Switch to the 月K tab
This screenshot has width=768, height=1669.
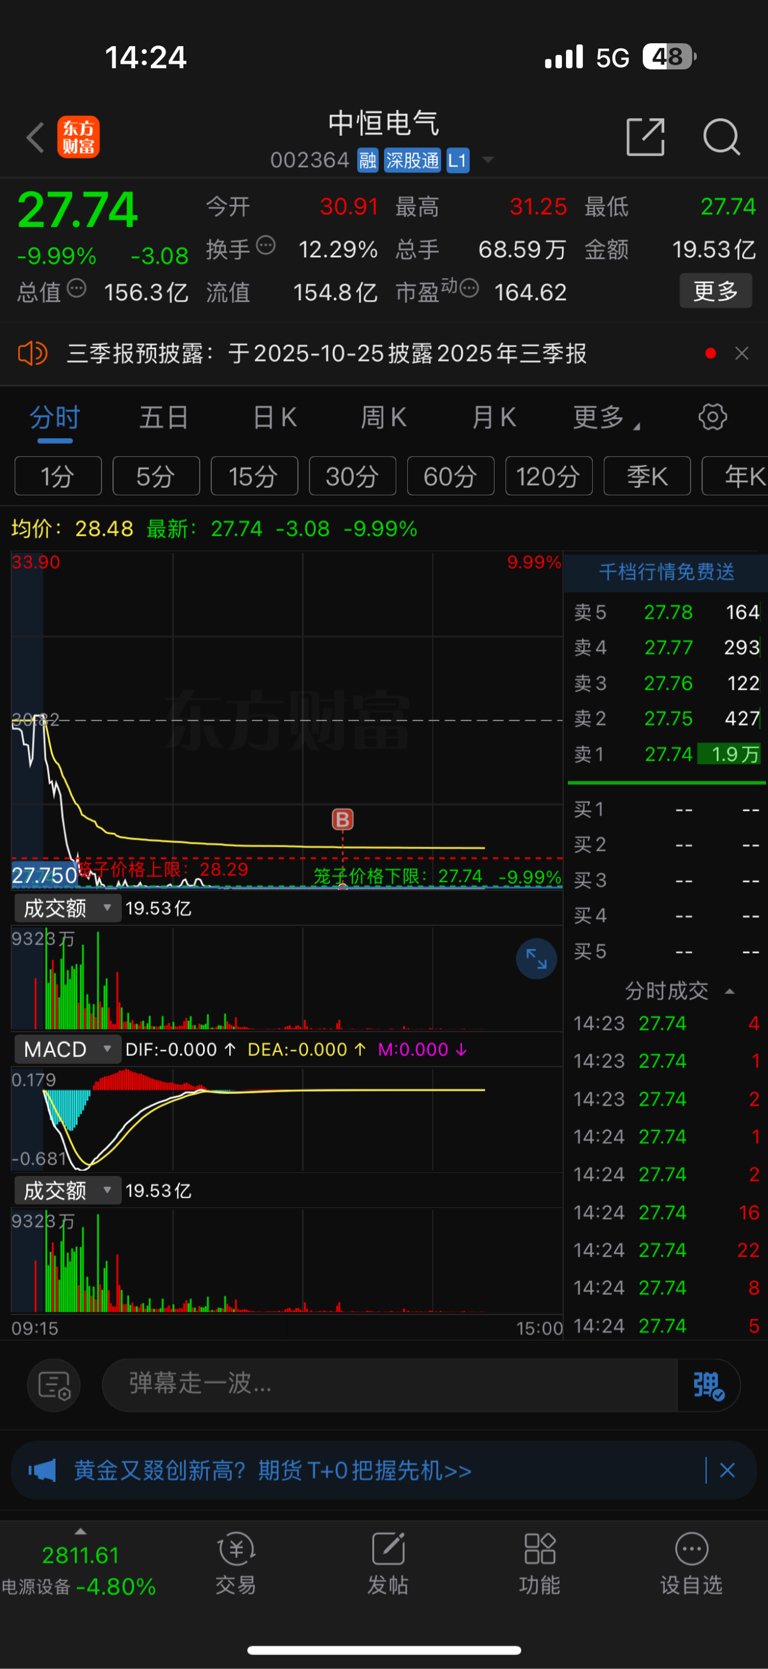(493, 417)
